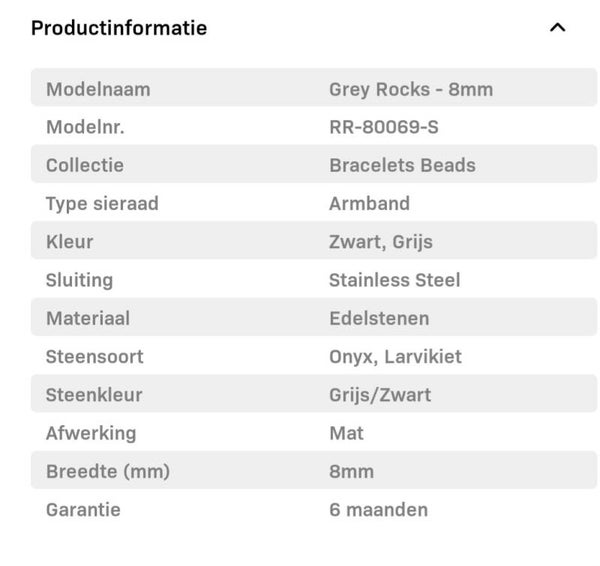Screen dimensions: 600x566
Task: Click the Mat afwerking value
Action: point(346,433)
